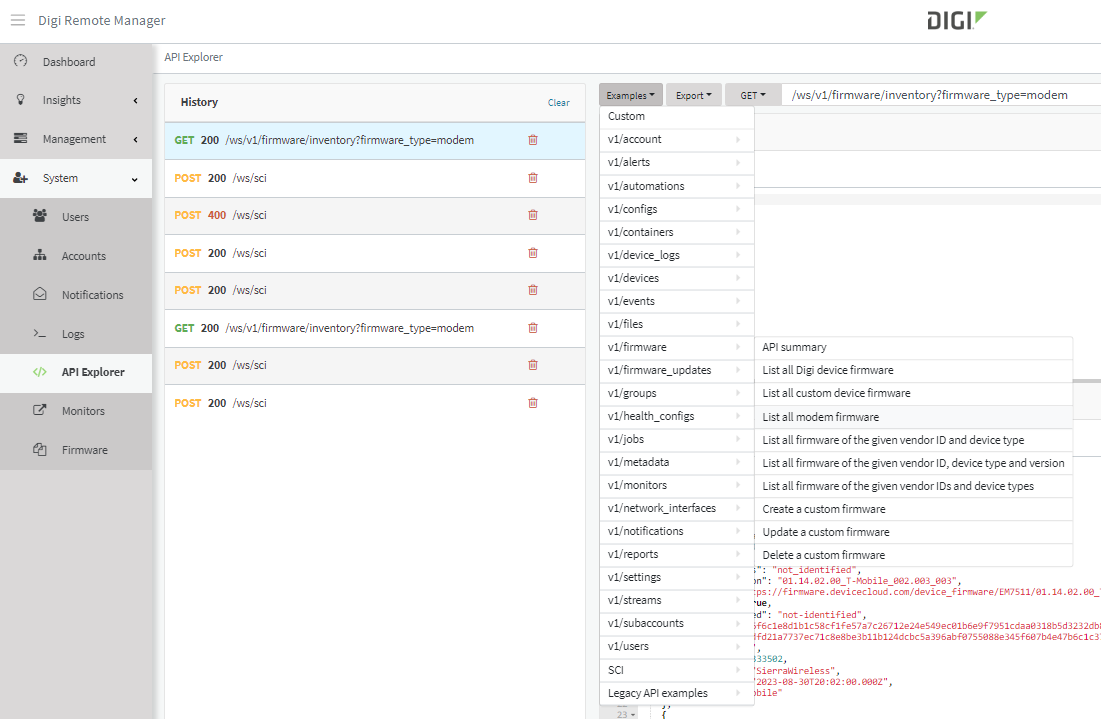The width and height of the screenshot is (1101, 719).
Task: Choose Create a custom firmware
Action: [x=914, y=509]
